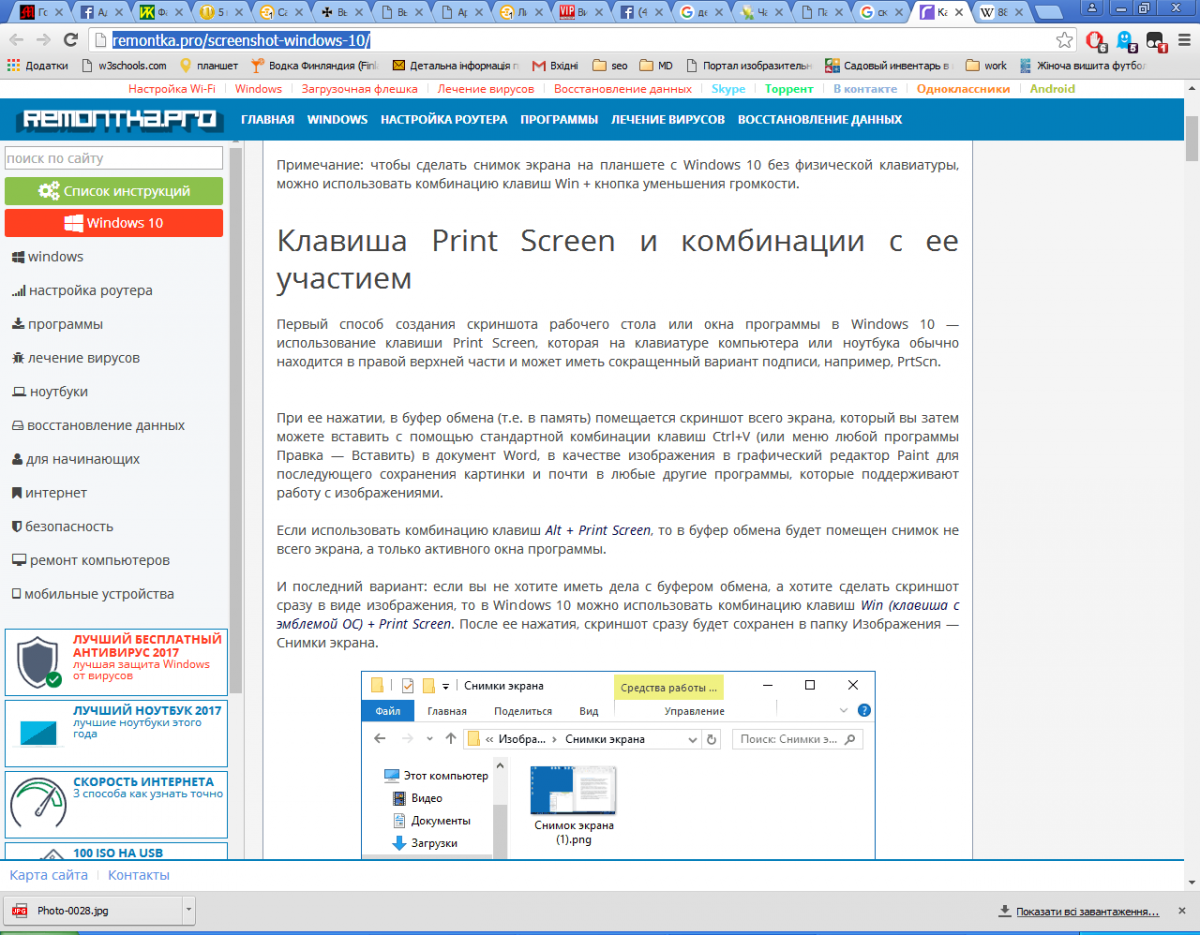The height and width of the screenshot is (935, 1200).
Task: Open the sidebar ноутбуки category
Action: coord(50,392)
